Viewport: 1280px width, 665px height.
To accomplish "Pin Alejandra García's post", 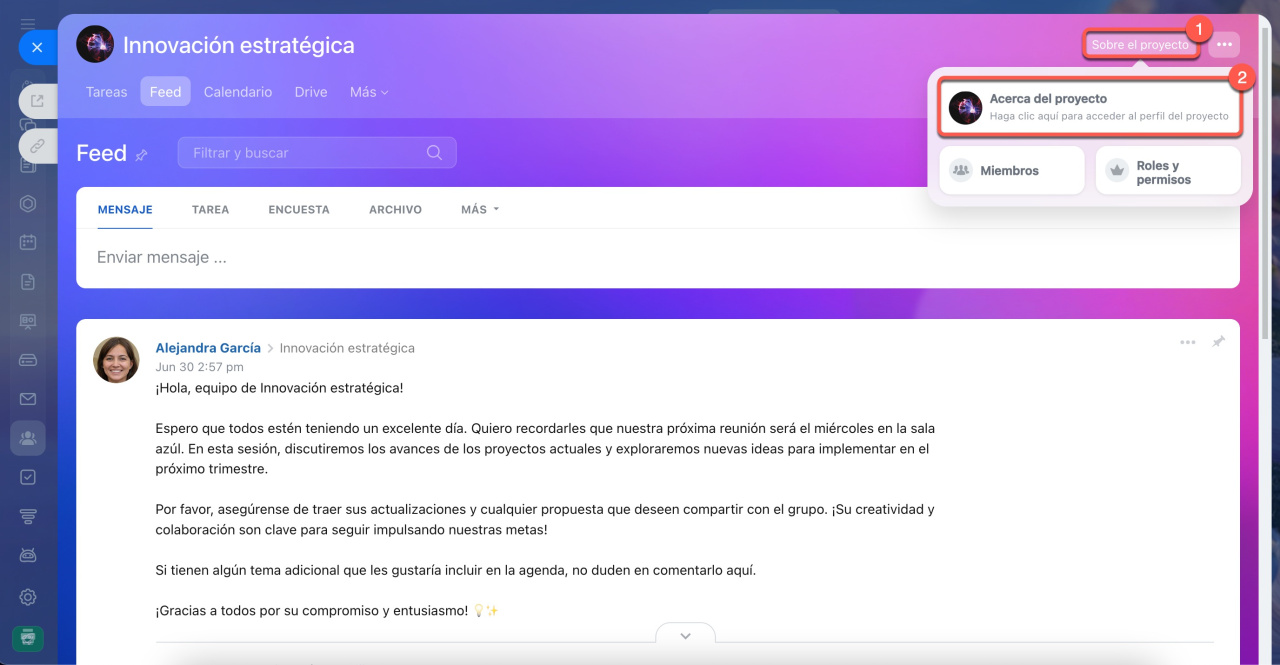I will (x=1218, y=342).
